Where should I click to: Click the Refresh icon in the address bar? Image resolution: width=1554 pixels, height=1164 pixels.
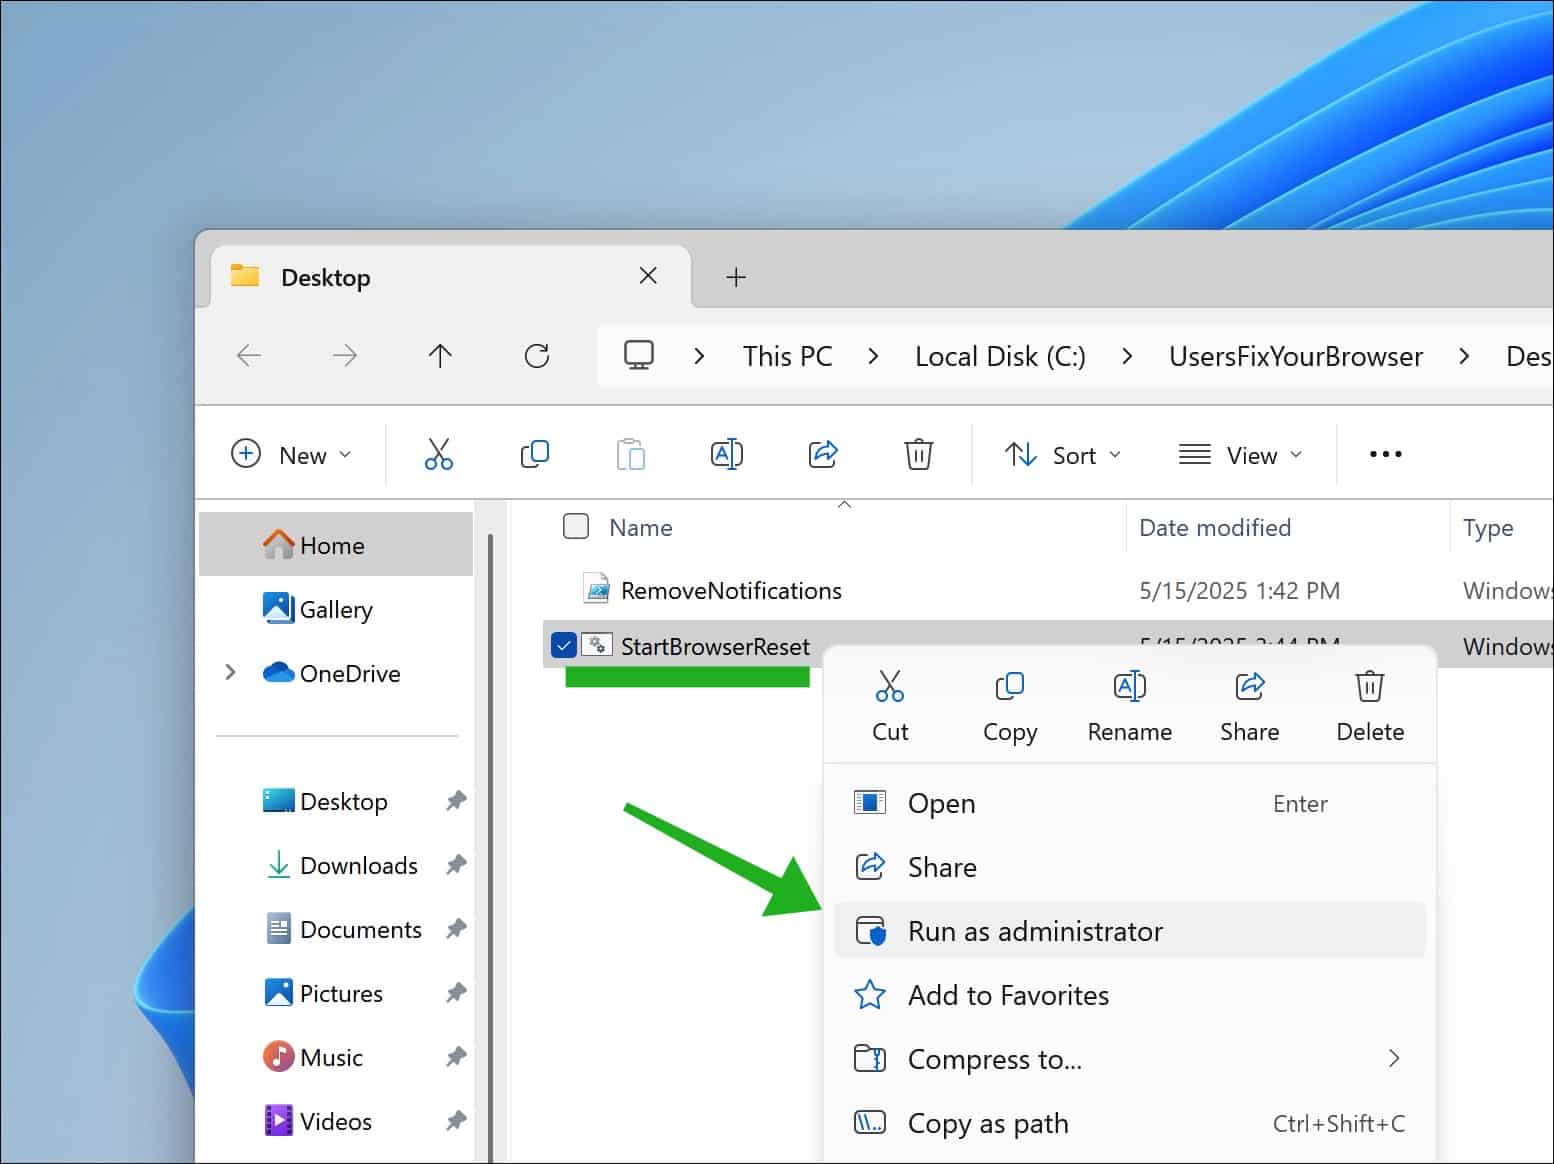tap(537, 356)
